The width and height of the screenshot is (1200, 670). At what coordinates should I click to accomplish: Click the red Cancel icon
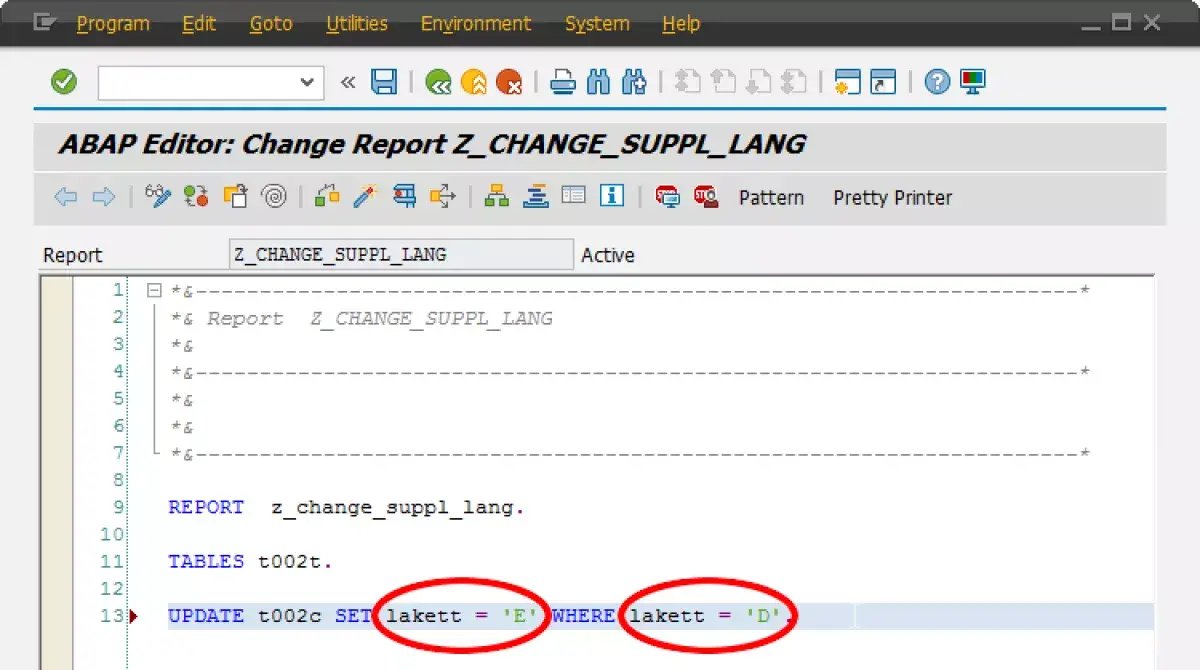click(509, 82)
